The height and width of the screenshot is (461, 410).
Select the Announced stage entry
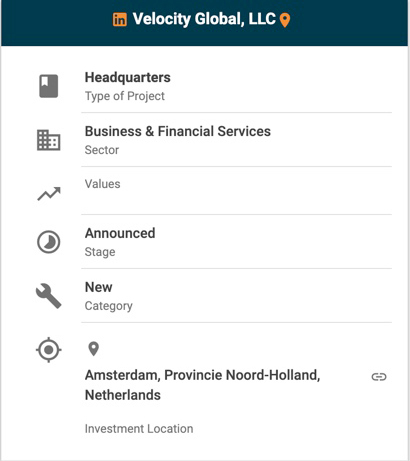[x=120, y=233]
